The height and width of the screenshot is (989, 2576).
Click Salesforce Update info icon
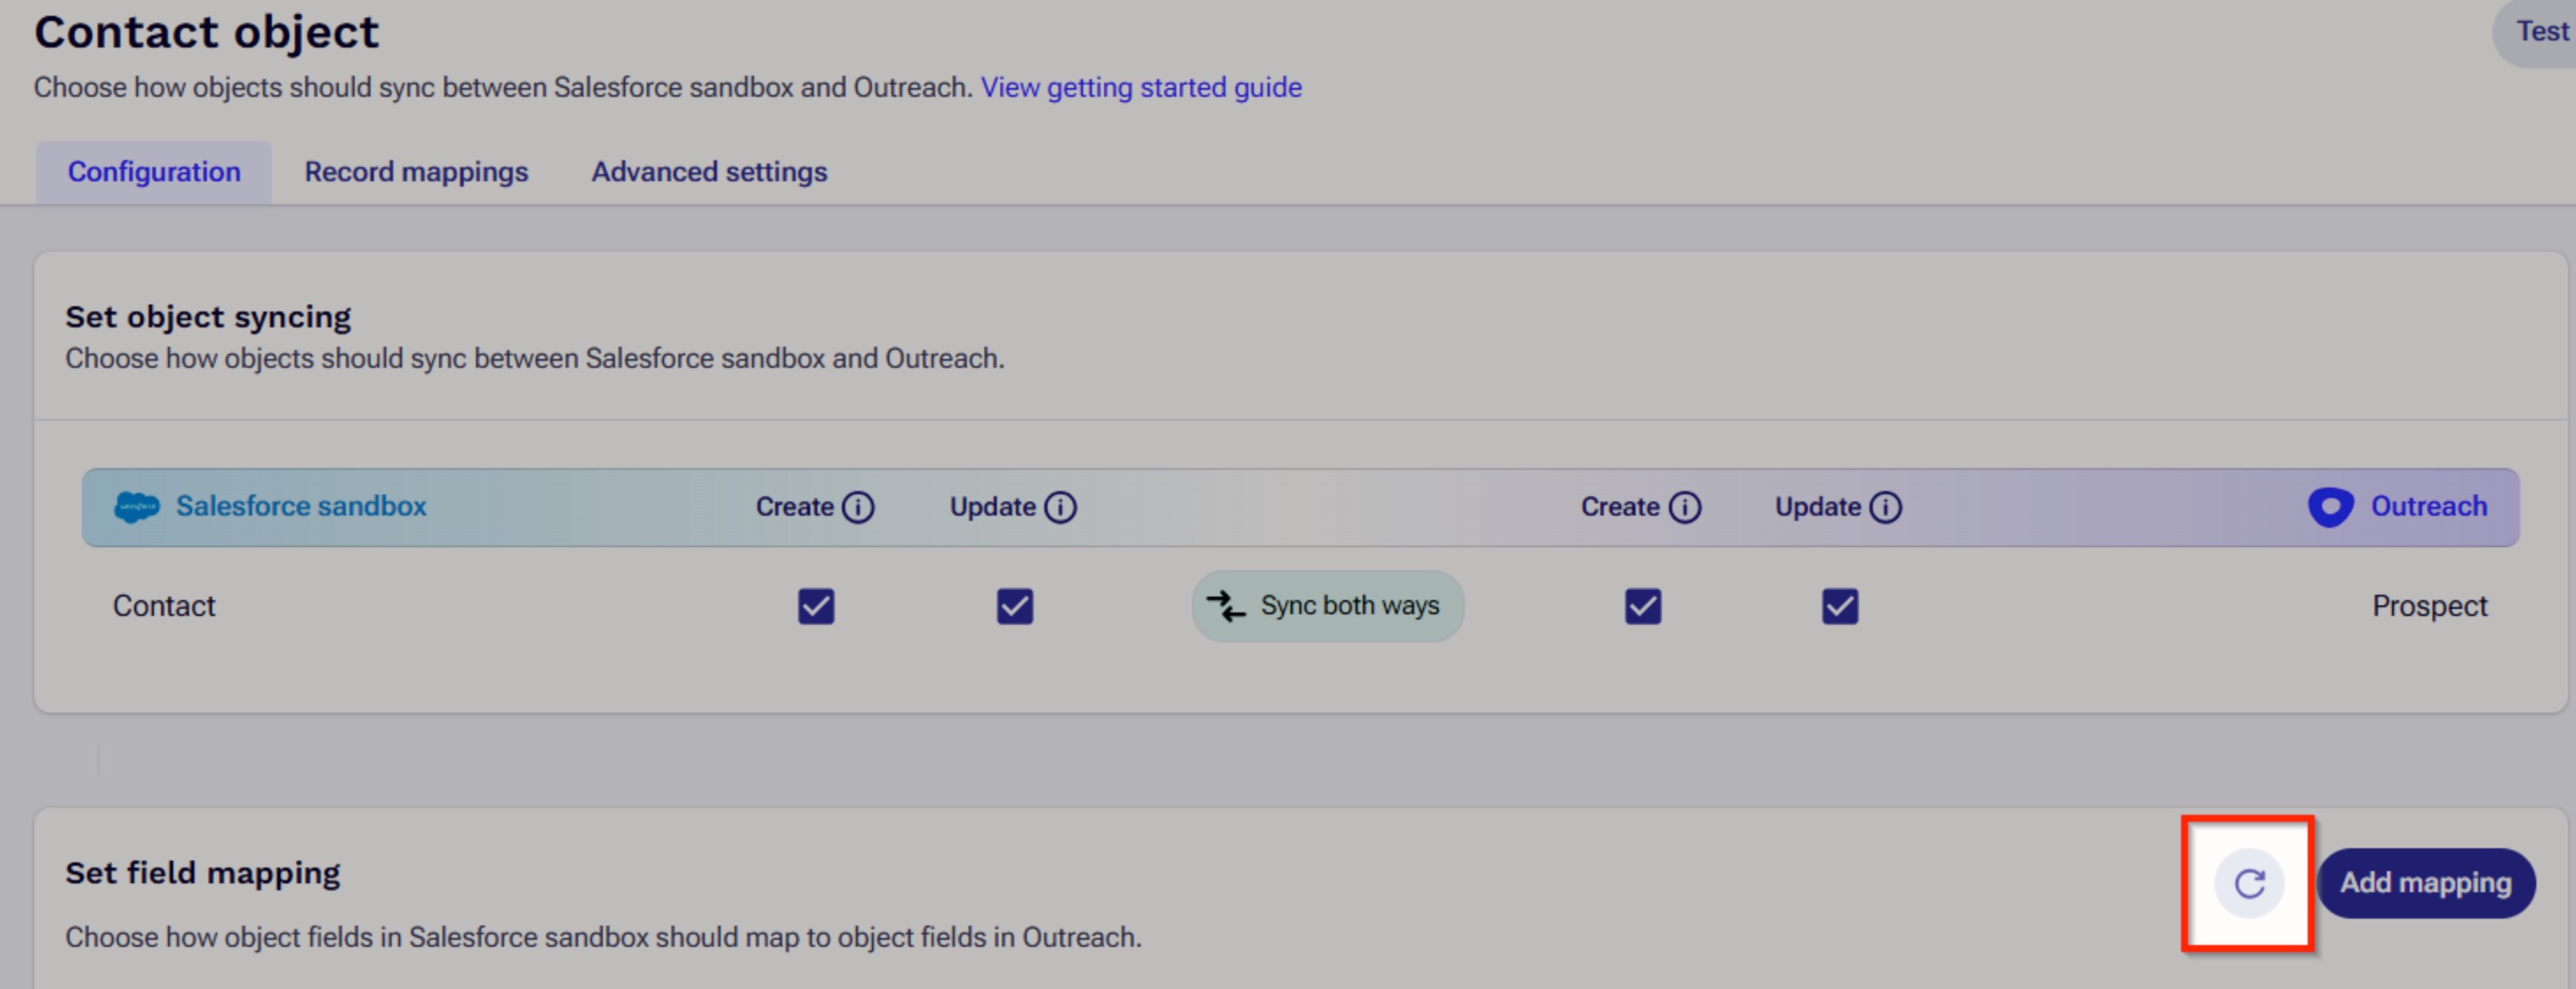point(1060,507)
